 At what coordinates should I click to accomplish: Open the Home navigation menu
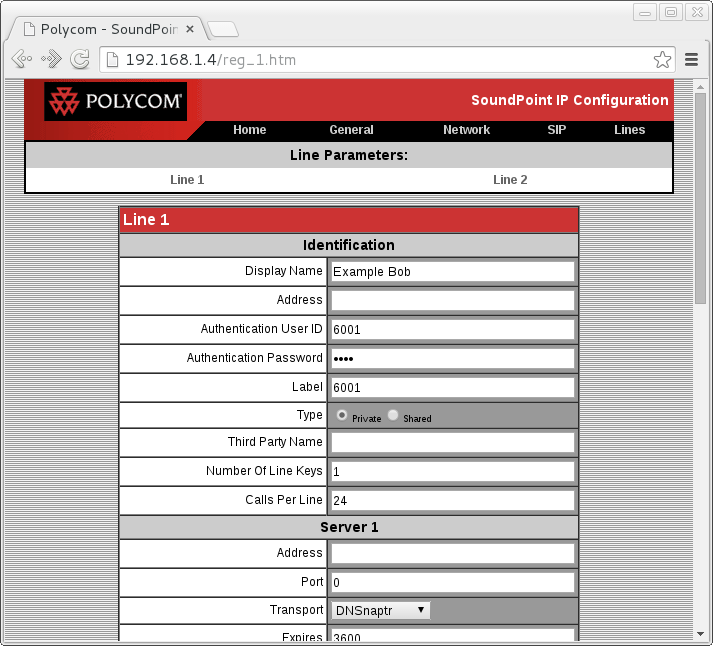(x=250, y=130)
